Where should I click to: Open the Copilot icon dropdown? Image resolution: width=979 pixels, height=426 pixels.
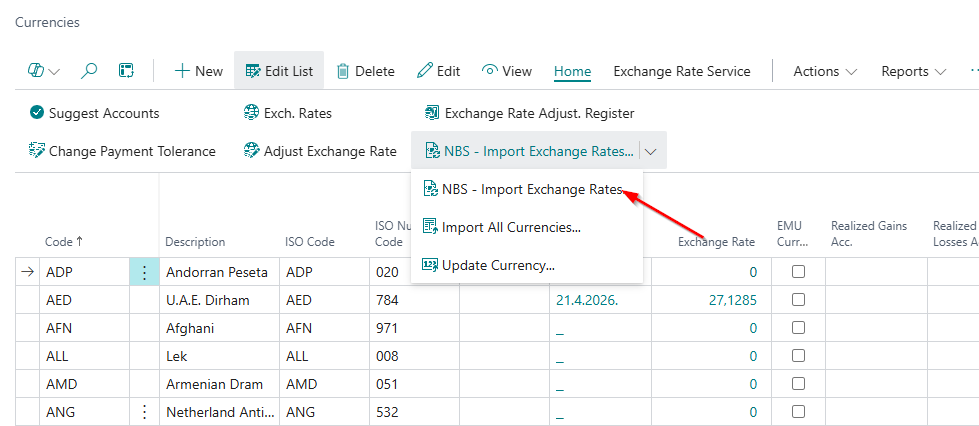click(x=43, y=71)
